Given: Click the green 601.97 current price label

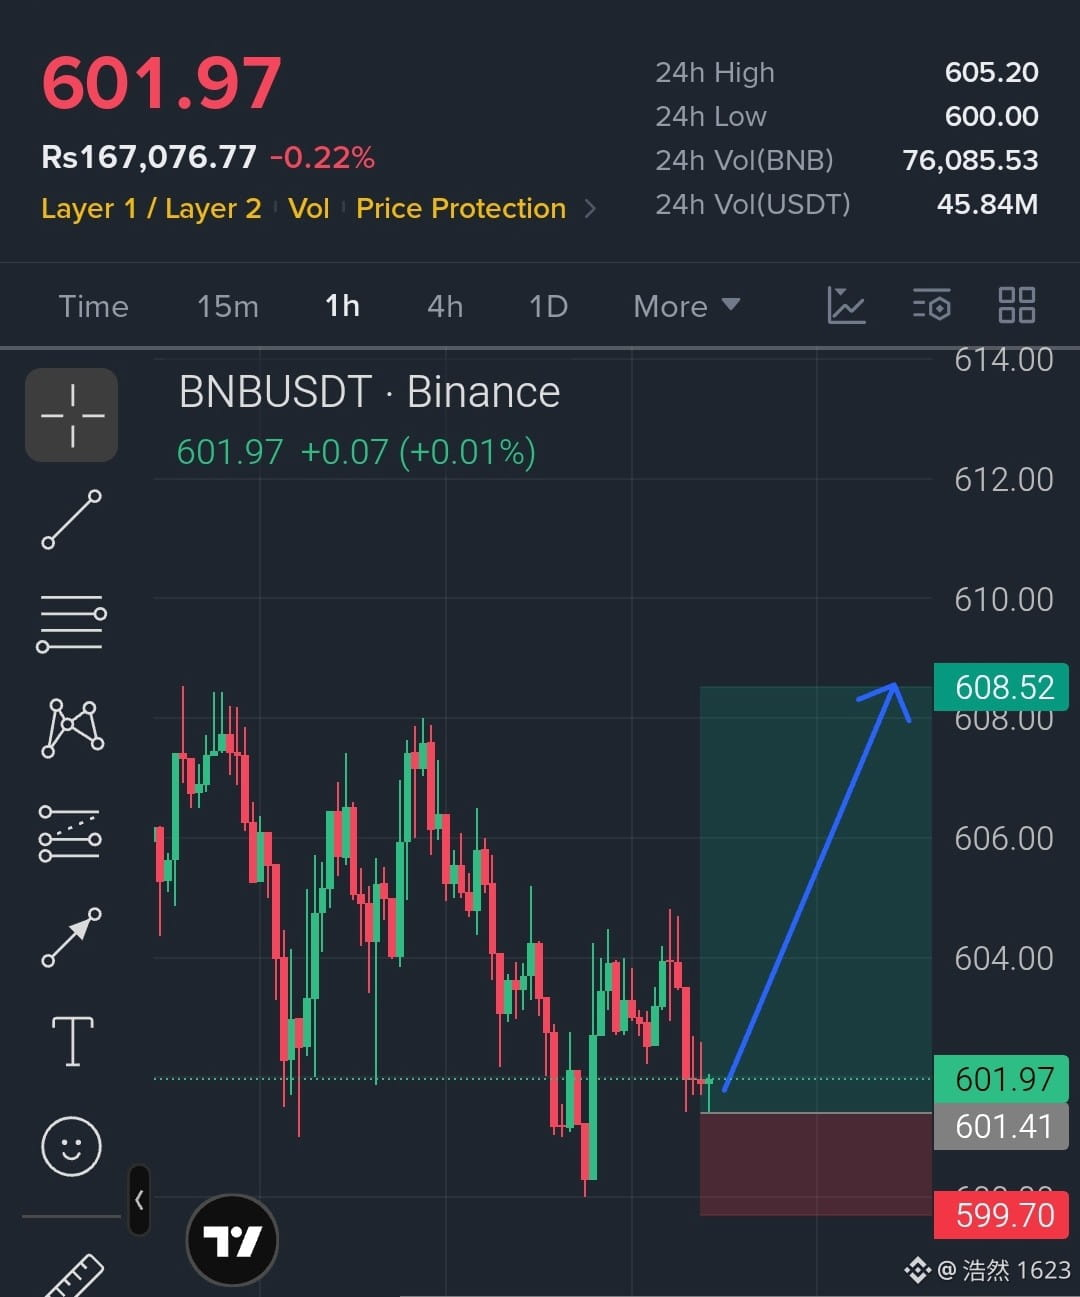Looking at the screenshot, I should point(1001,1079).
